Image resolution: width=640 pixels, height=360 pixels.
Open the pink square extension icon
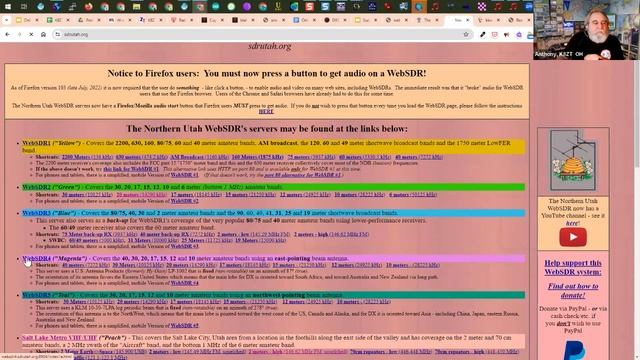coord(495,35)
